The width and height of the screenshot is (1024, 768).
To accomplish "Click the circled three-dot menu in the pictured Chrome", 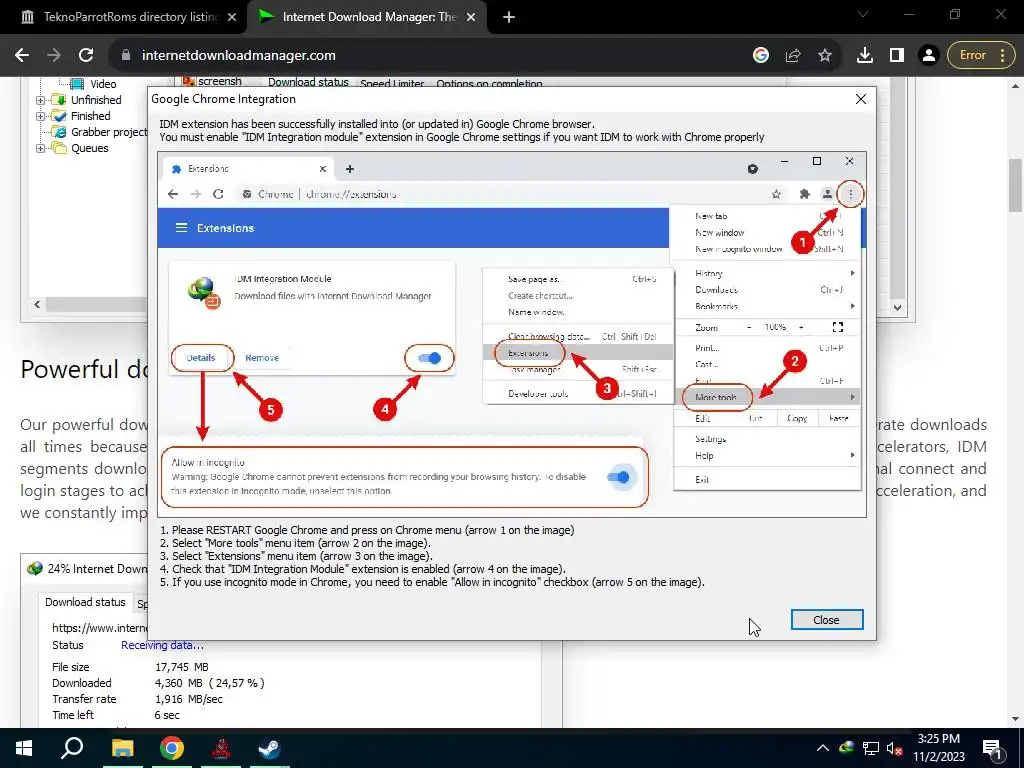I will click(x=850, y=194).
